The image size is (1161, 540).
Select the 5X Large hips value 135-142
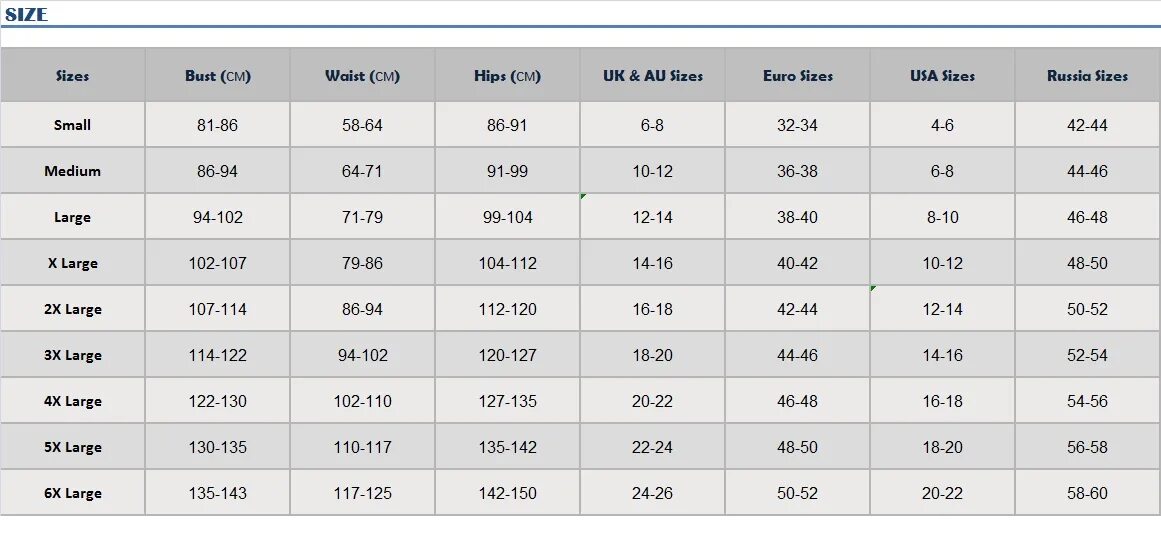tap(507, 447)
